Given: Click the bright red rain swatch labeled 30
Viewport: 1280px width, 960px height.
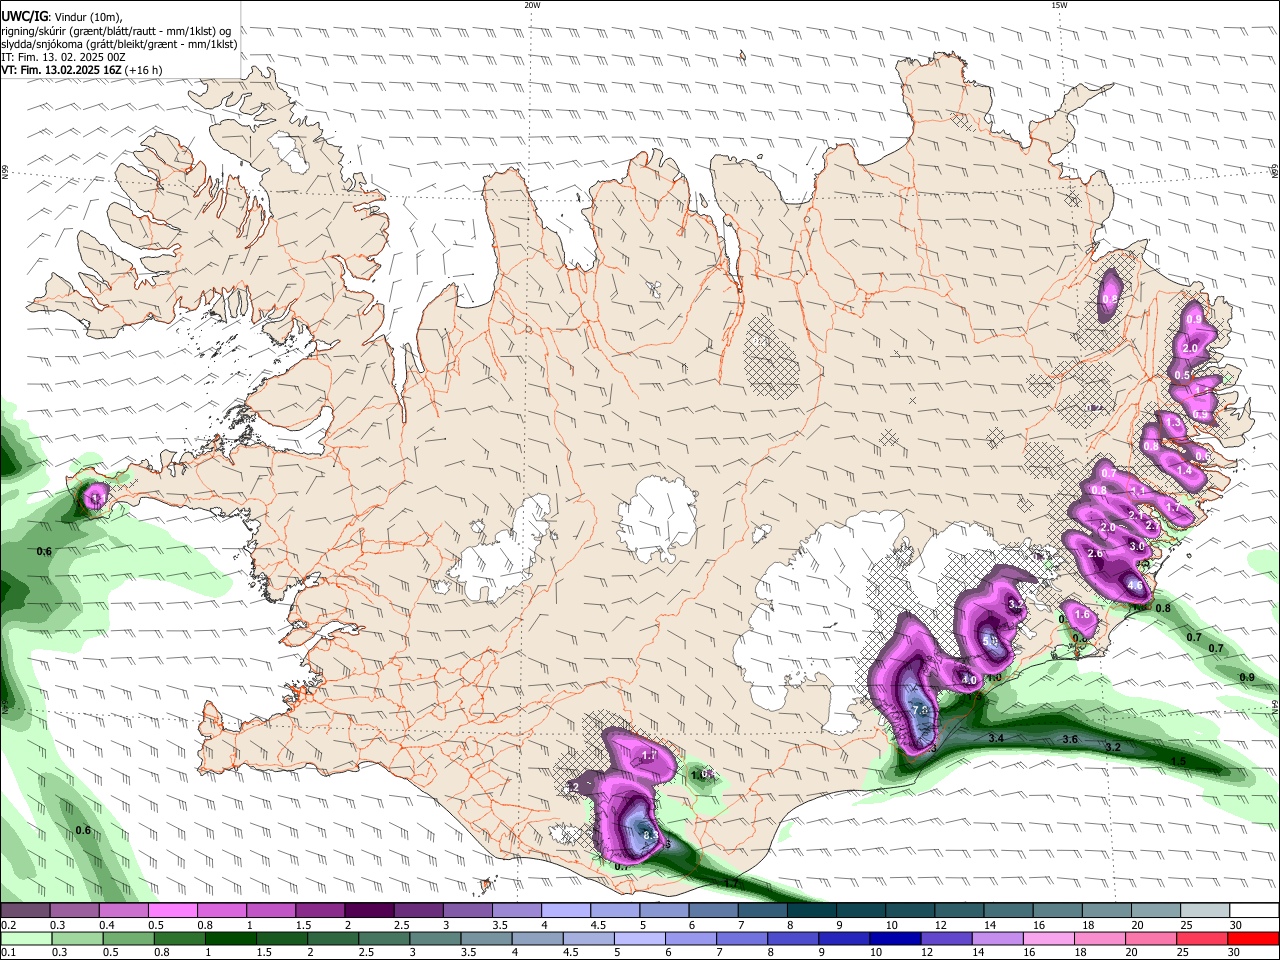Looking at the screenshot, I should click(x=1255, y=938).
